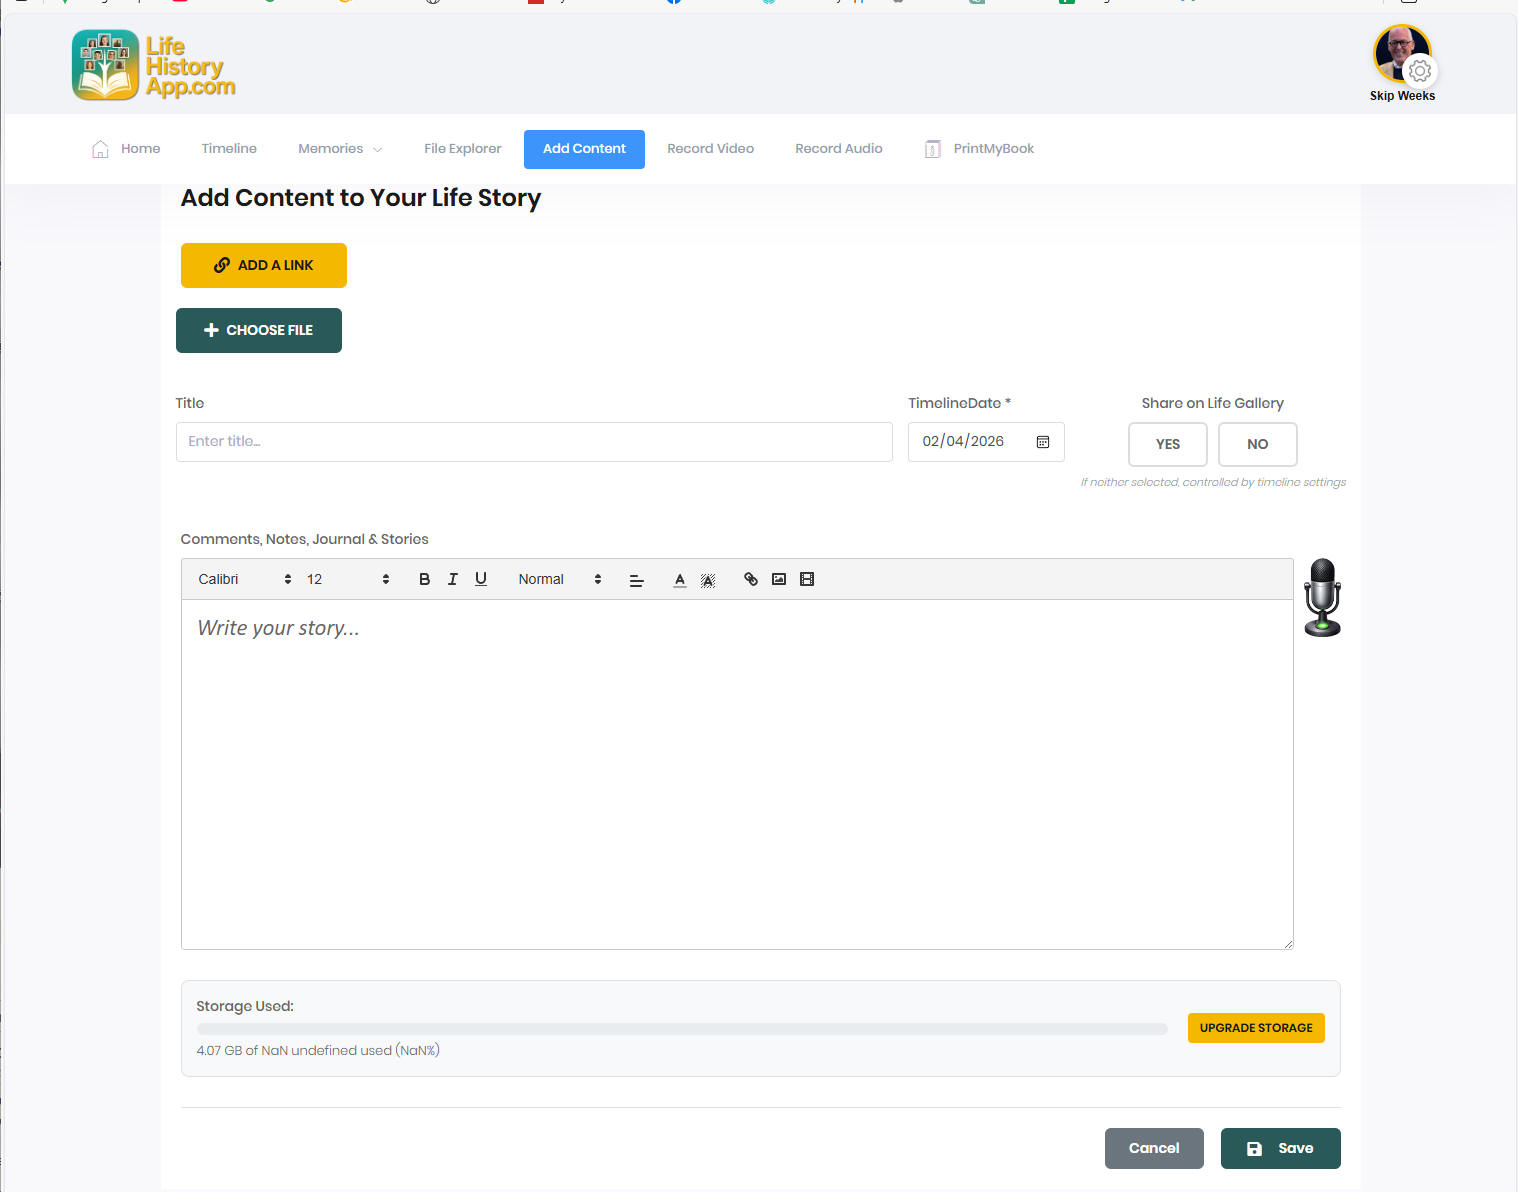Start dictation with the microphone icon
This screenshot has height=1192, width=1518.
(x=1322, y=597)
